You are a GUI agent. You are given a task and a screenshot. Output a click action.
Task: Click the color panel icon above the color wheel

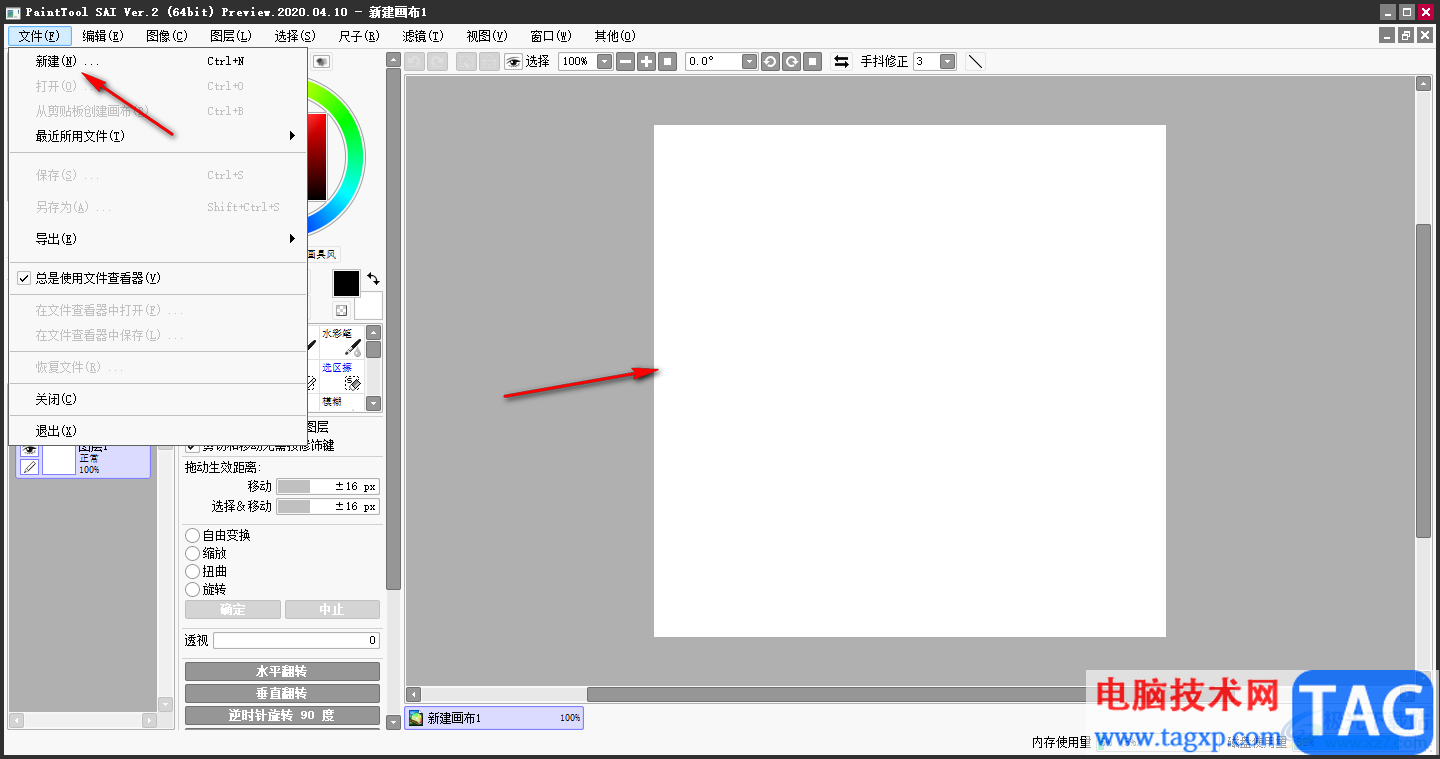tap(321, 61)
